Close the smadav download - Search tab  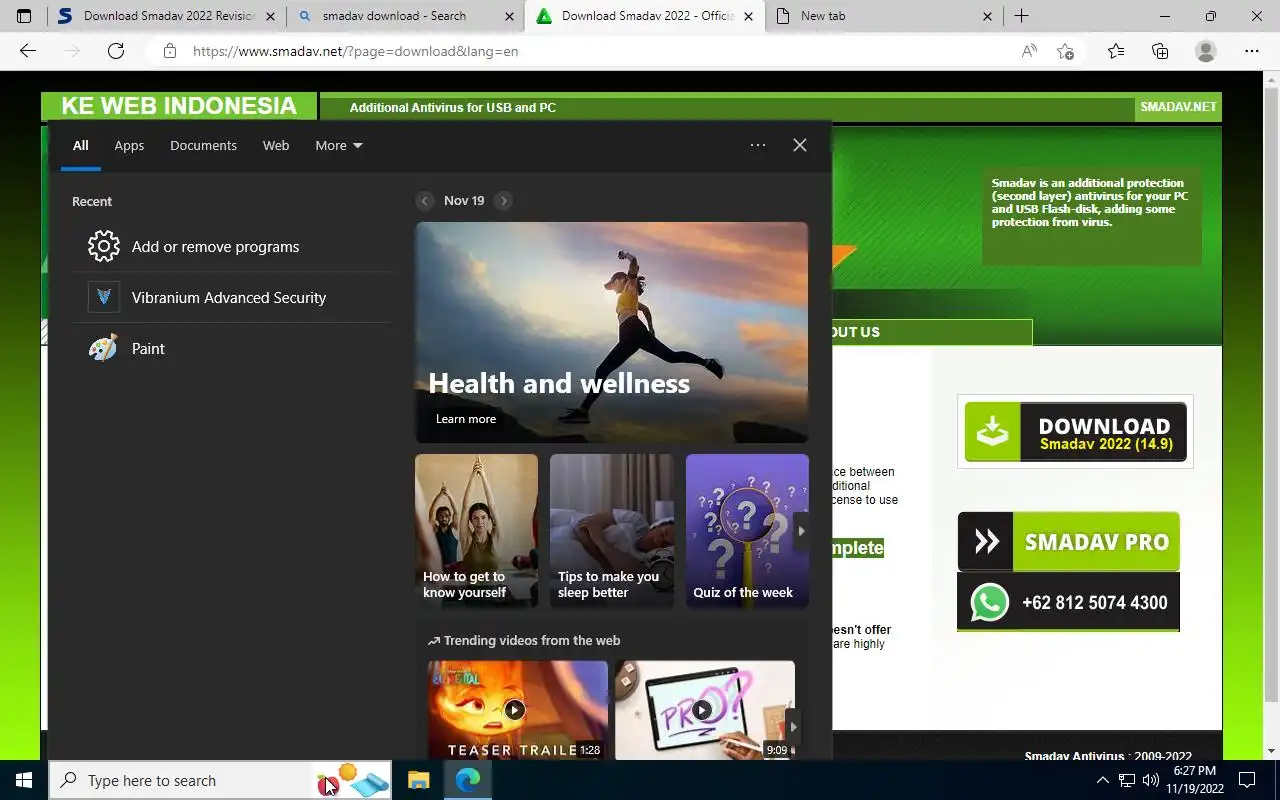509,16
